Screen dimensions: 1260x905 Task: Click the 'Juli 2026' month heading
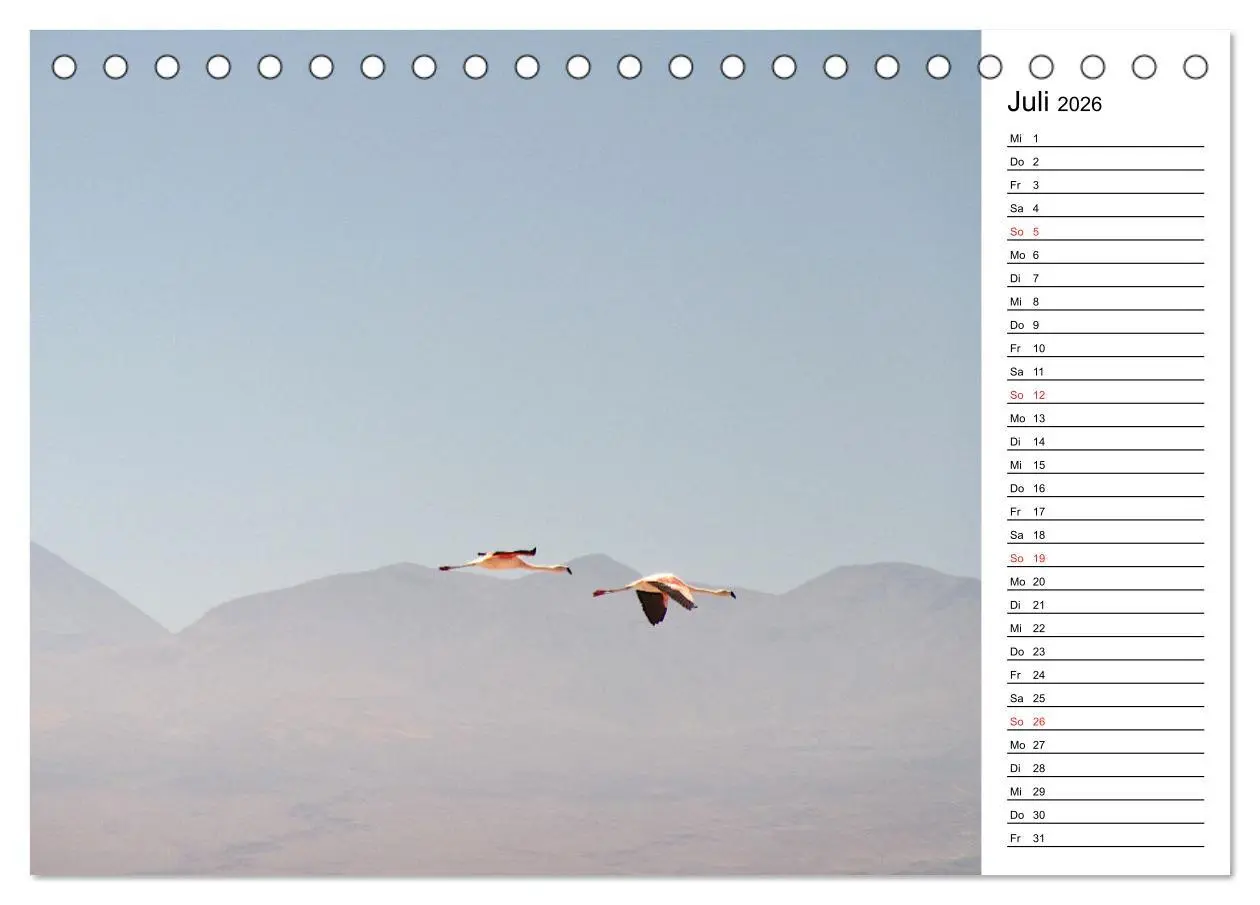[x=1054, y=103]
